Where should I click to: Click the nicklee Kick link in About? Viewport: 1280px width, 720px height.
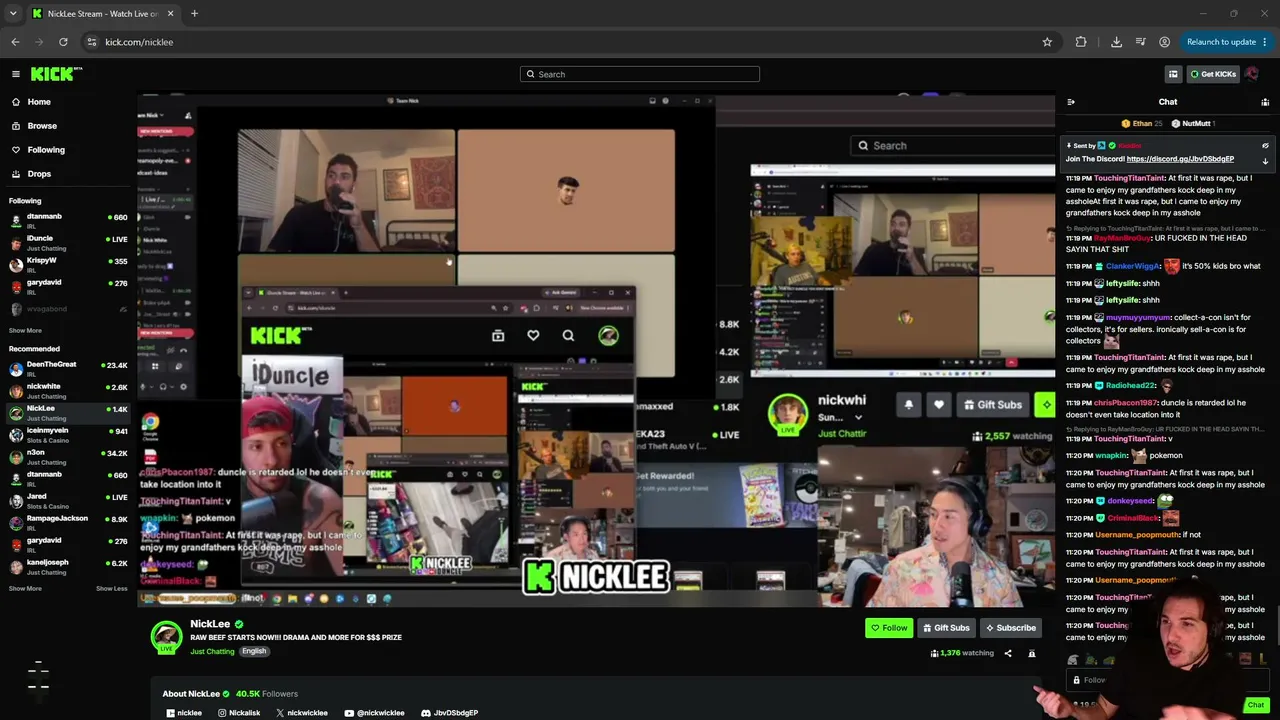click(184, 713)
